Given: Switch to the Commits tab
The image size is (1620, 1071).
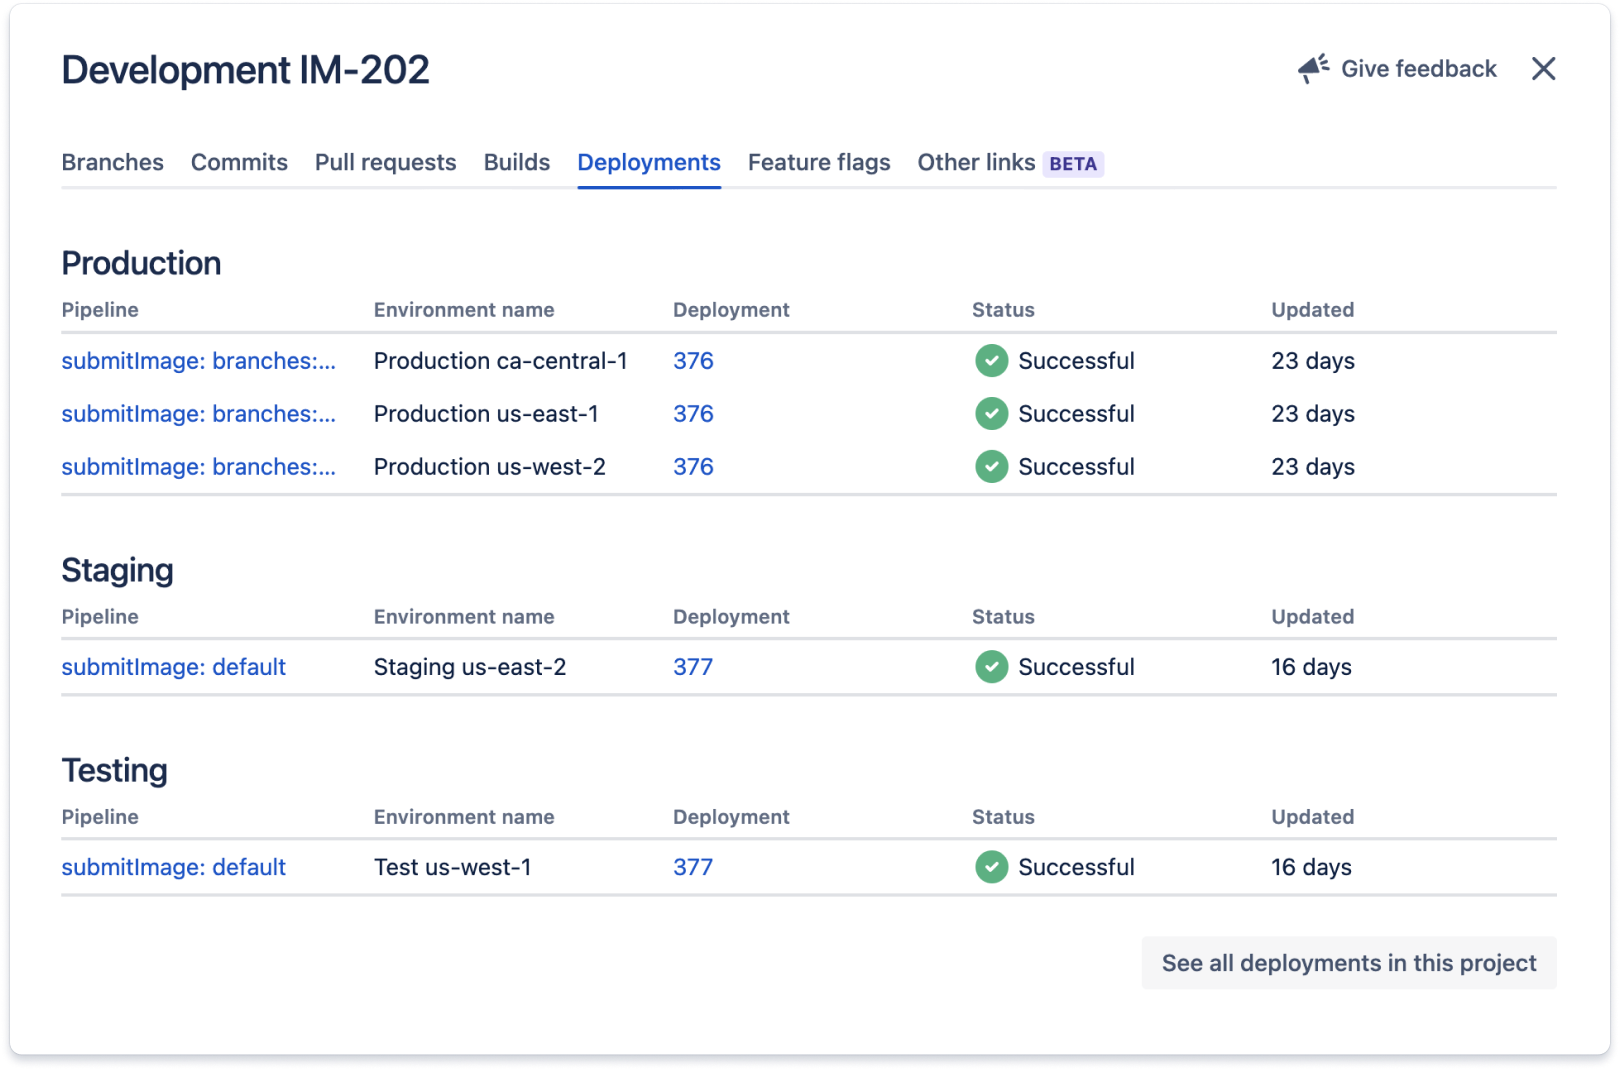Looking at the screenshot, I should point(239,162).
